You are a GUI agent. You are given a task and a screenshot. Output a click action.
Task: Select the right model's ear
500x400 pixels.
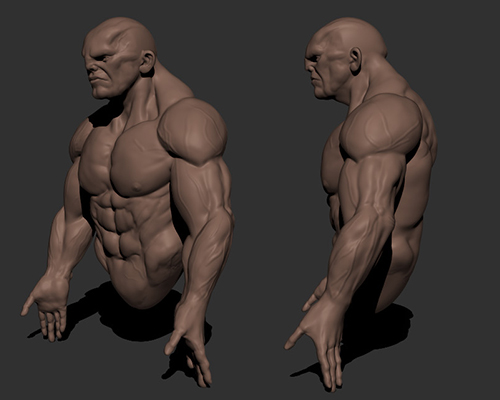(x=356, y=61)
